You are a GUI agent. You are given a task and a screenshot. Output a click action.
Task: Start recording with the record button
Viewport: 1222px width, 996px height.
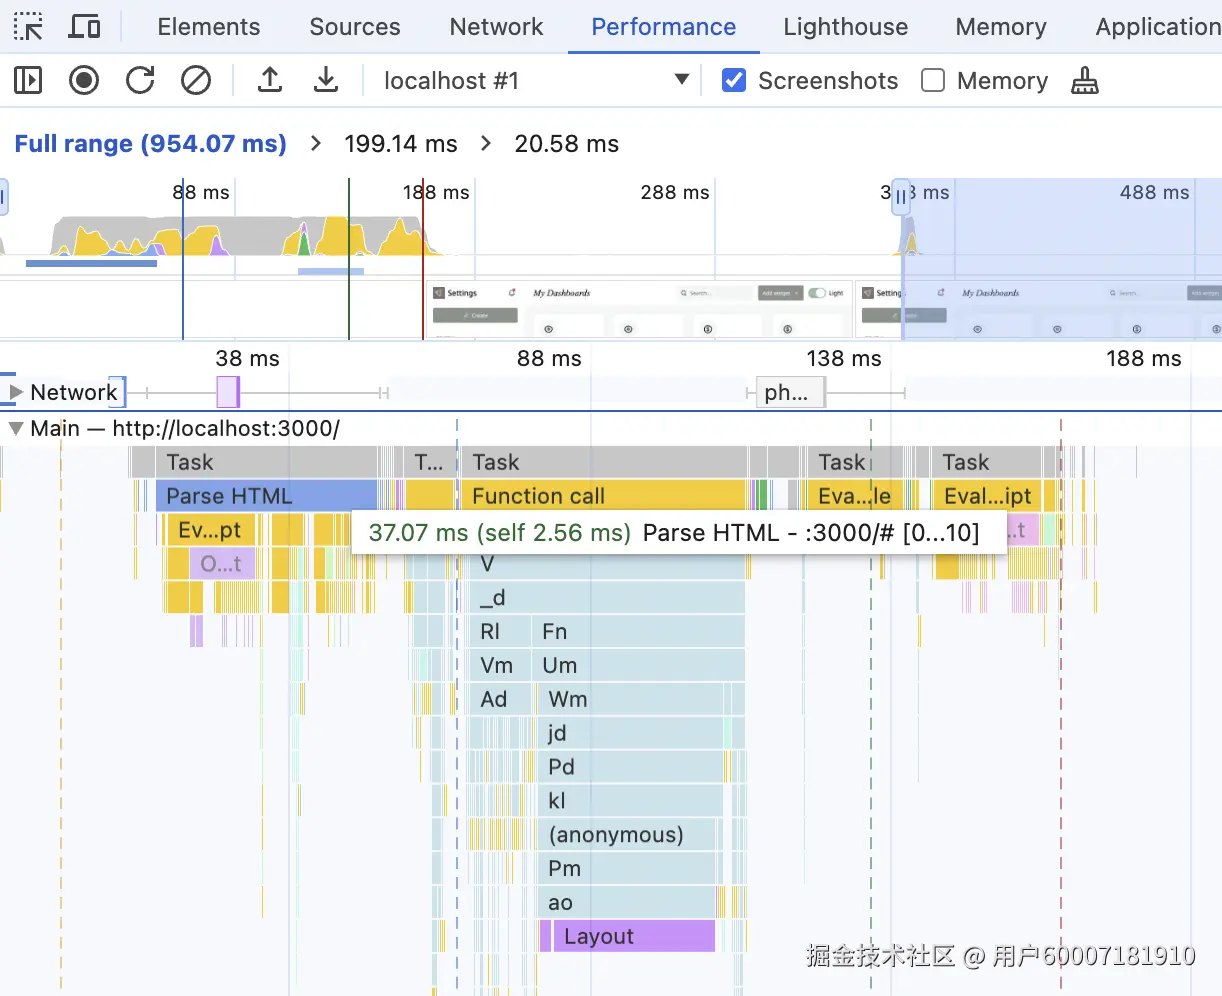click(84, 80)
